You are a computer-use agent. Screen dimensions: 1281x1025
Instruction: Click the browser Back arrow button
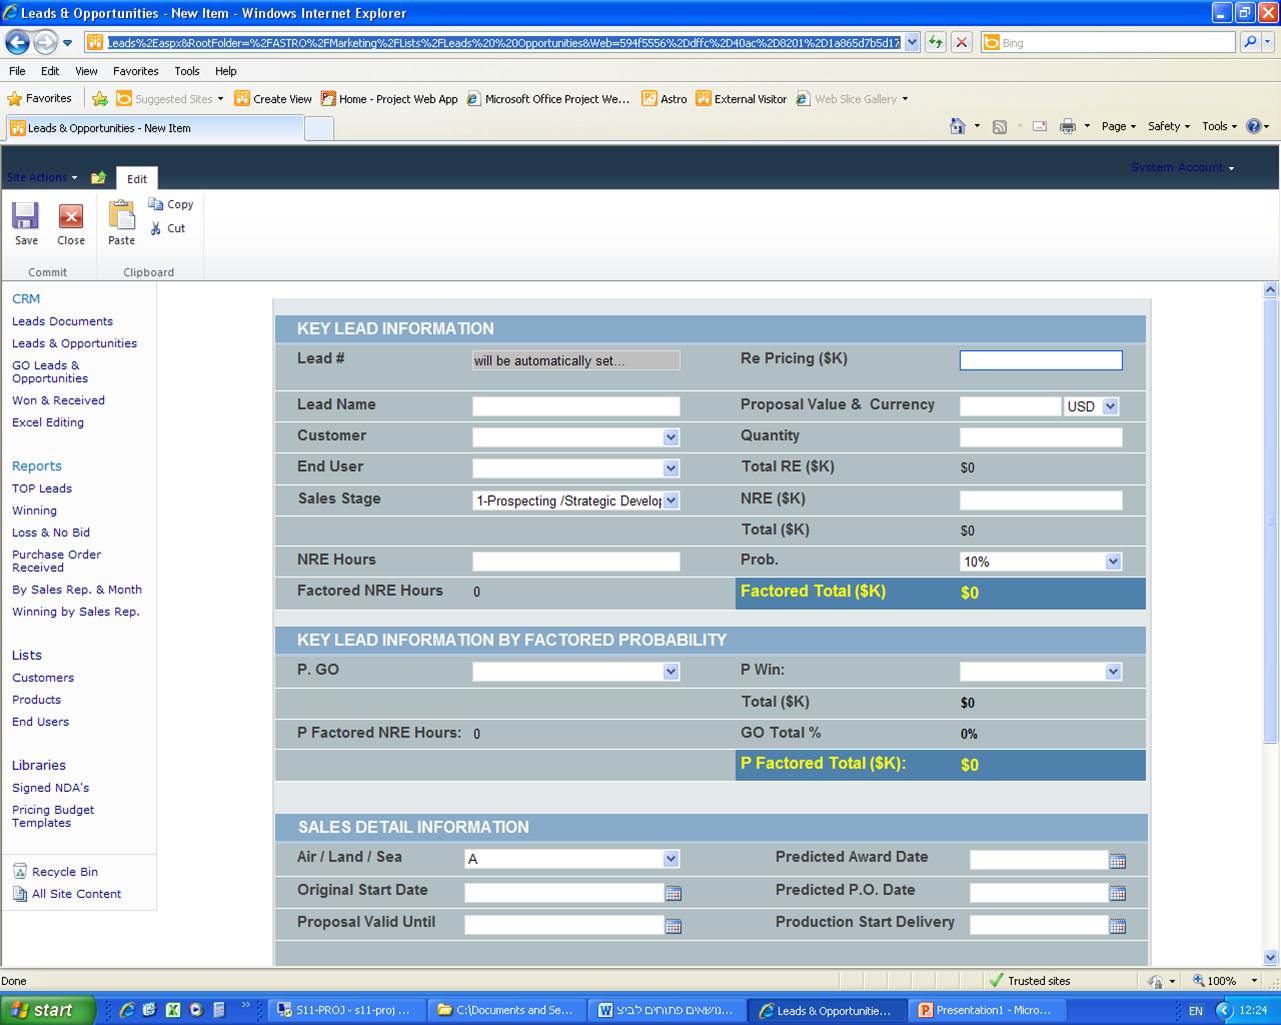pos(17,42)
